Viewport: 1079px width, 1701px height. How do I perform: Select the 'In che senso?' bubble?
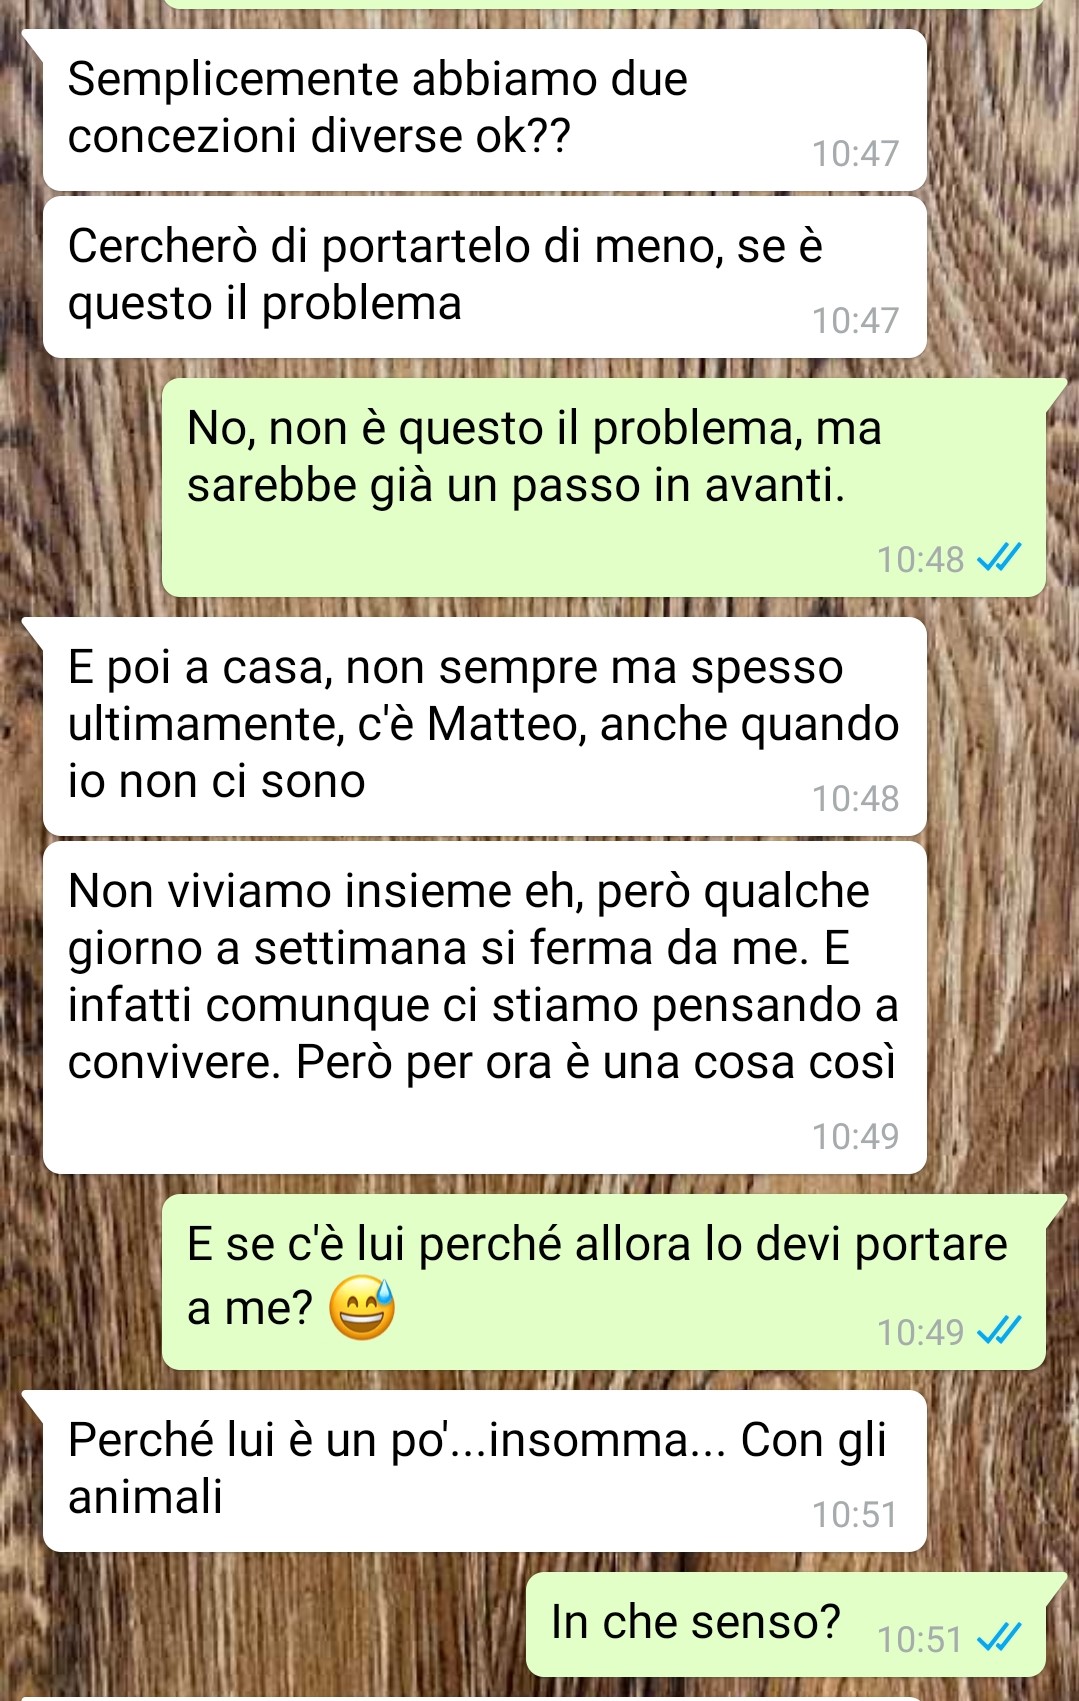tap(786, 1624)
